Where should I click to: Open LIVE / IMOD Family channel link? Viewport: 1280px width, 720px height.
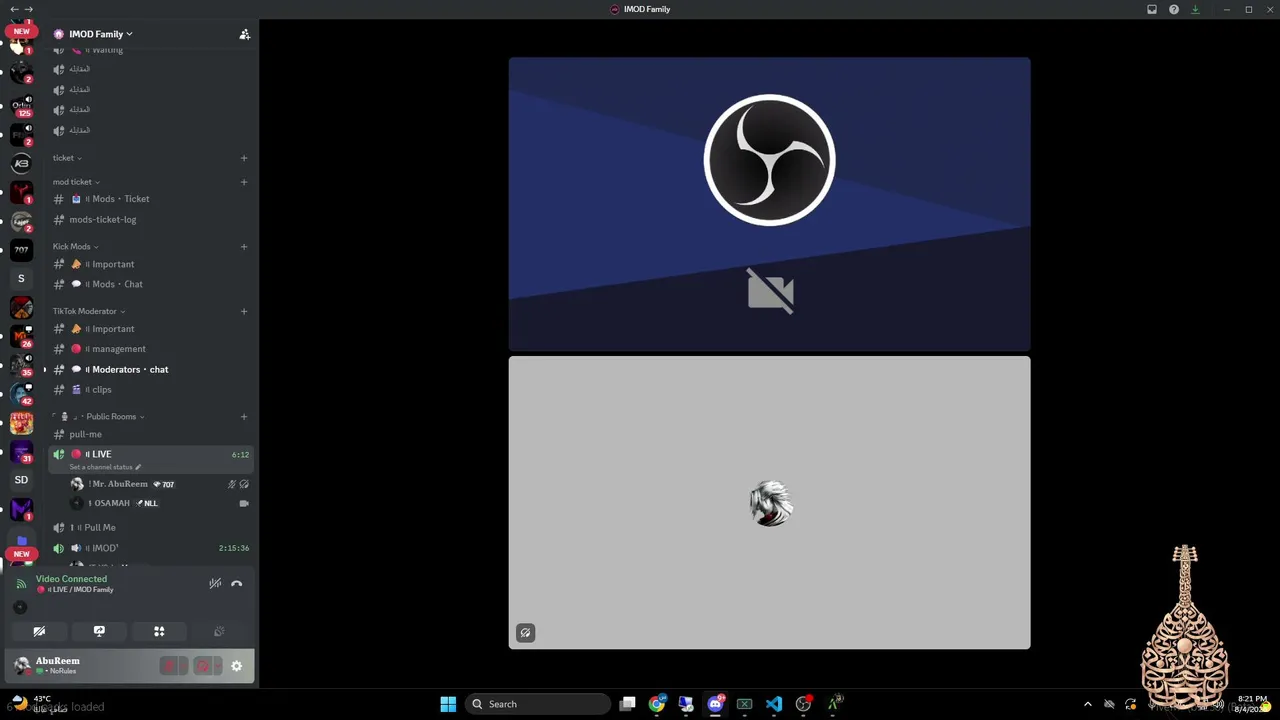[77, 590]
